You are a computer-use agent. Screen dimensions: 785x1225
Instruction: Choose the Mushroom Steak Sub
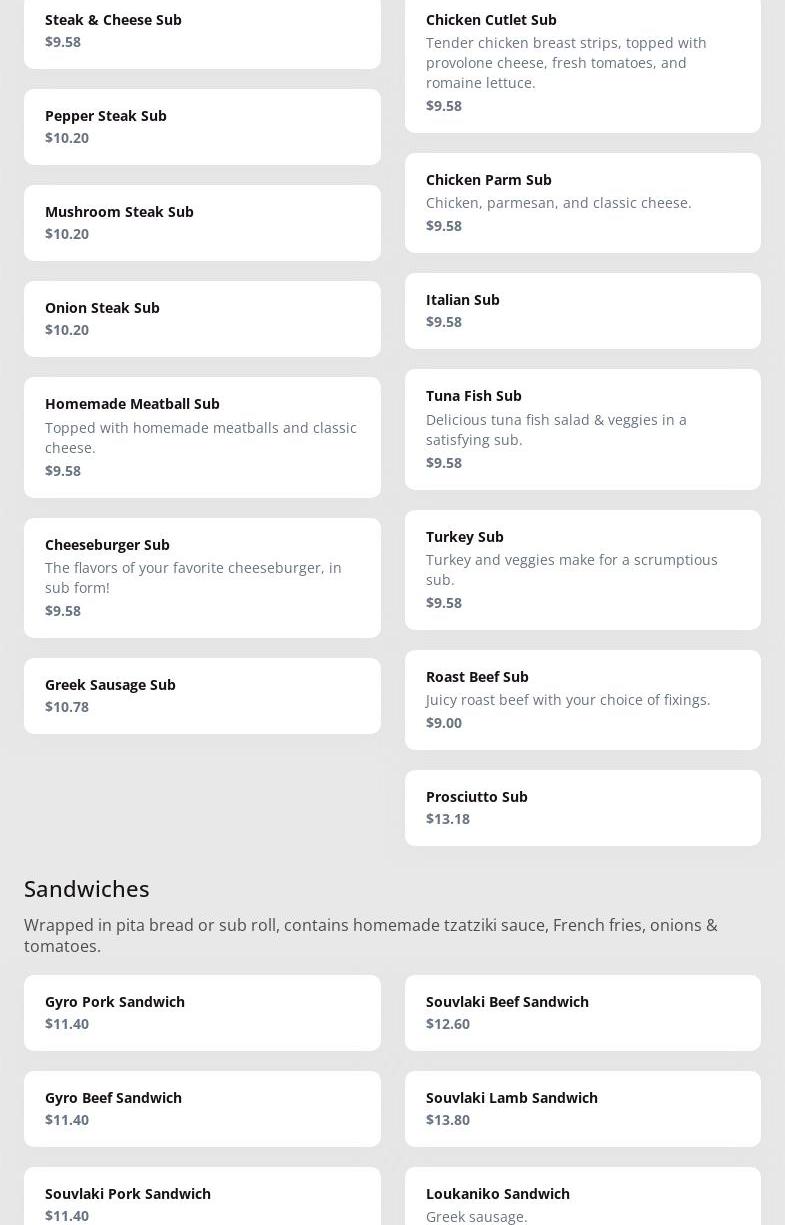tap(202, 223)
